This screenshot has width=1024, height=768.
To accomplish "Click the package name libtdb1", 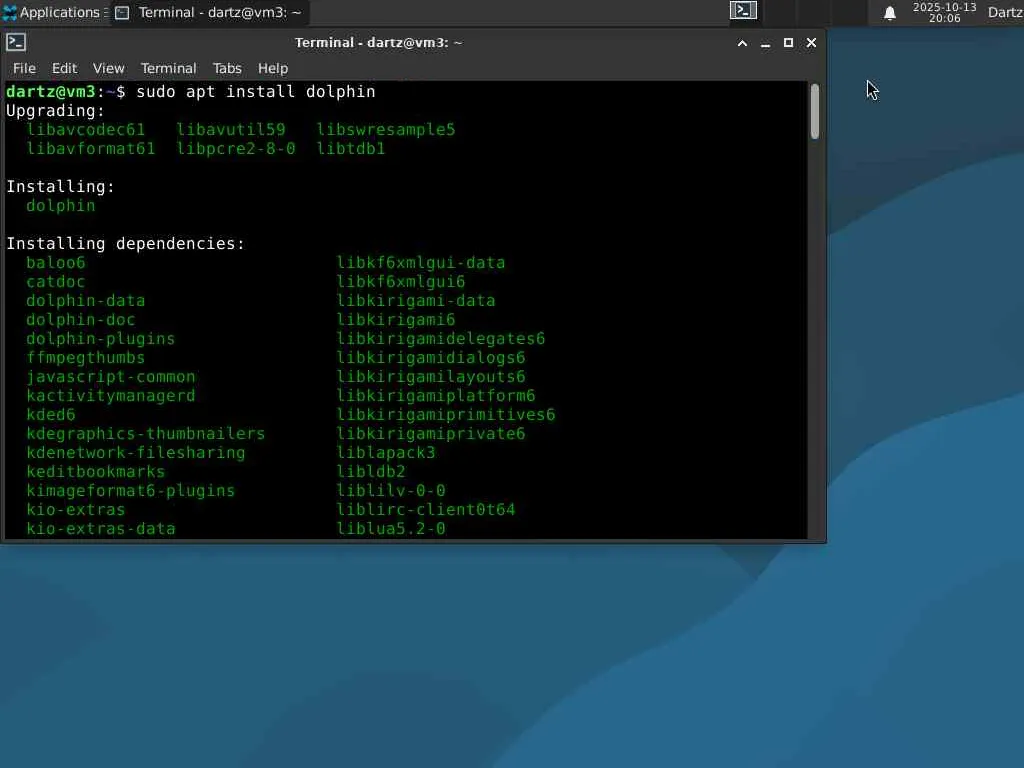I will click(x=351, y=148).
